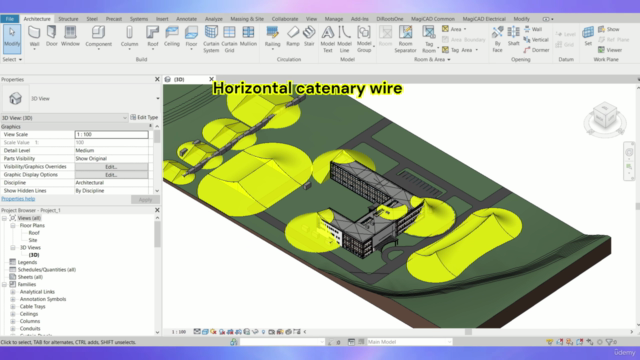Click Edit for Visibility/Graphics Overrides

click(x=111, y=167)
